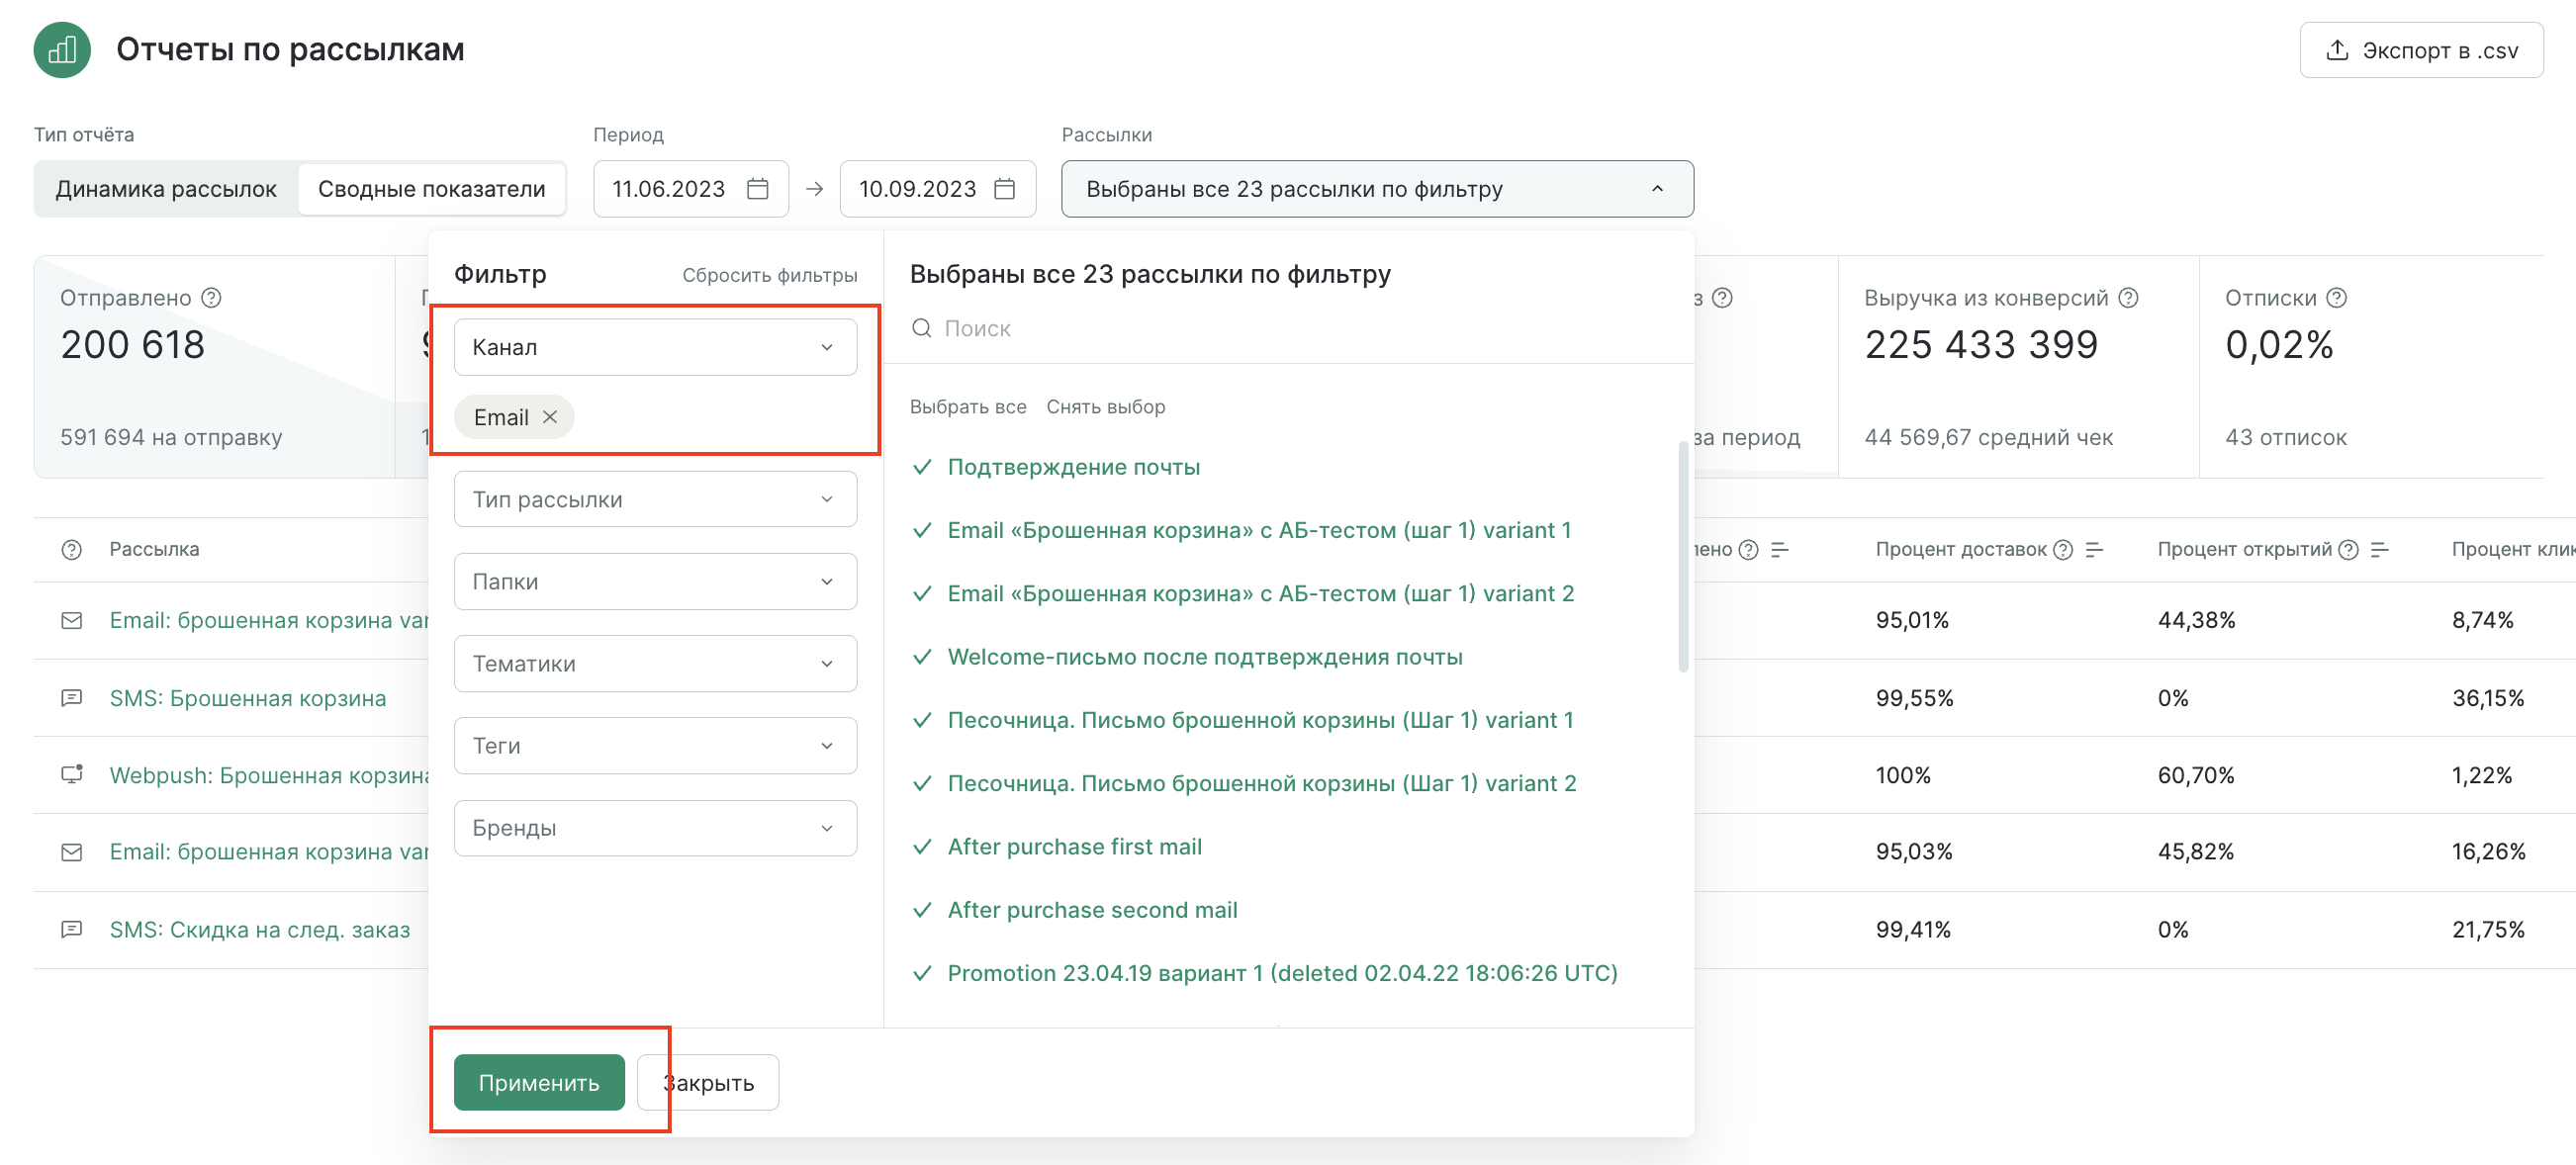Open the Теги dropdown
Screen dimensions: 2576x1165
tap(655, 746)
